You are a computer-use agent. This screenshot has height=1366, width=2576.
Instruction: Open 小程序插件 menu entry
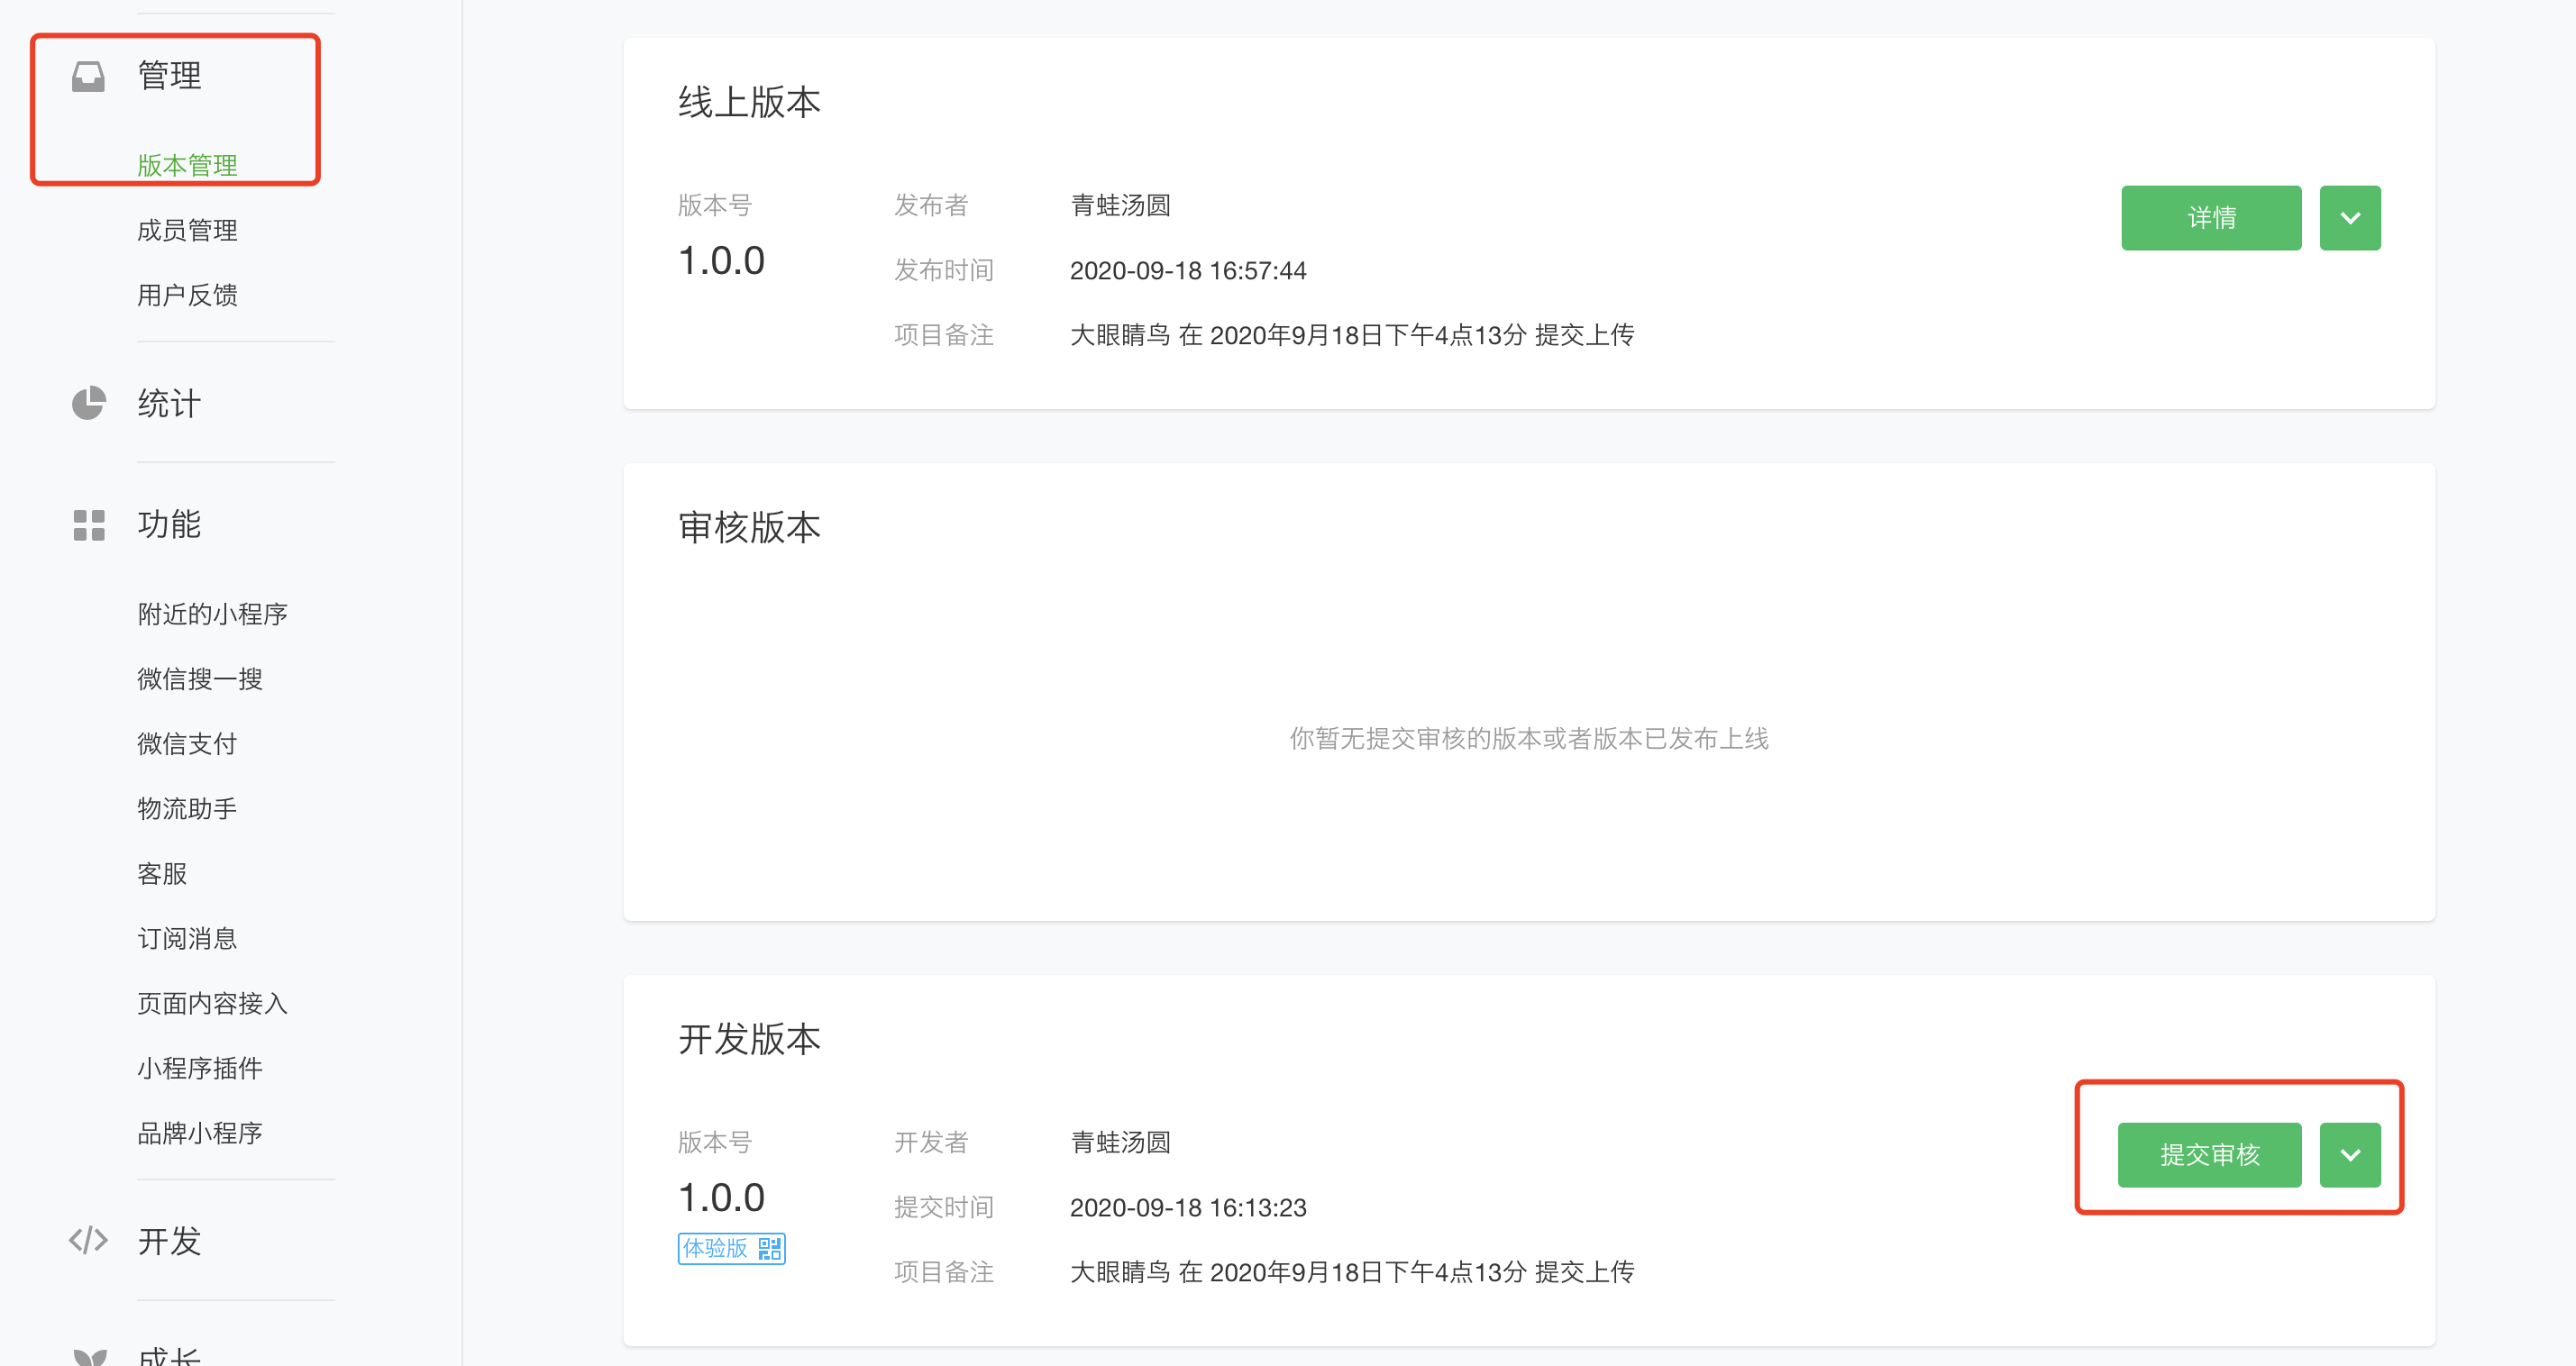[200, 1068]
